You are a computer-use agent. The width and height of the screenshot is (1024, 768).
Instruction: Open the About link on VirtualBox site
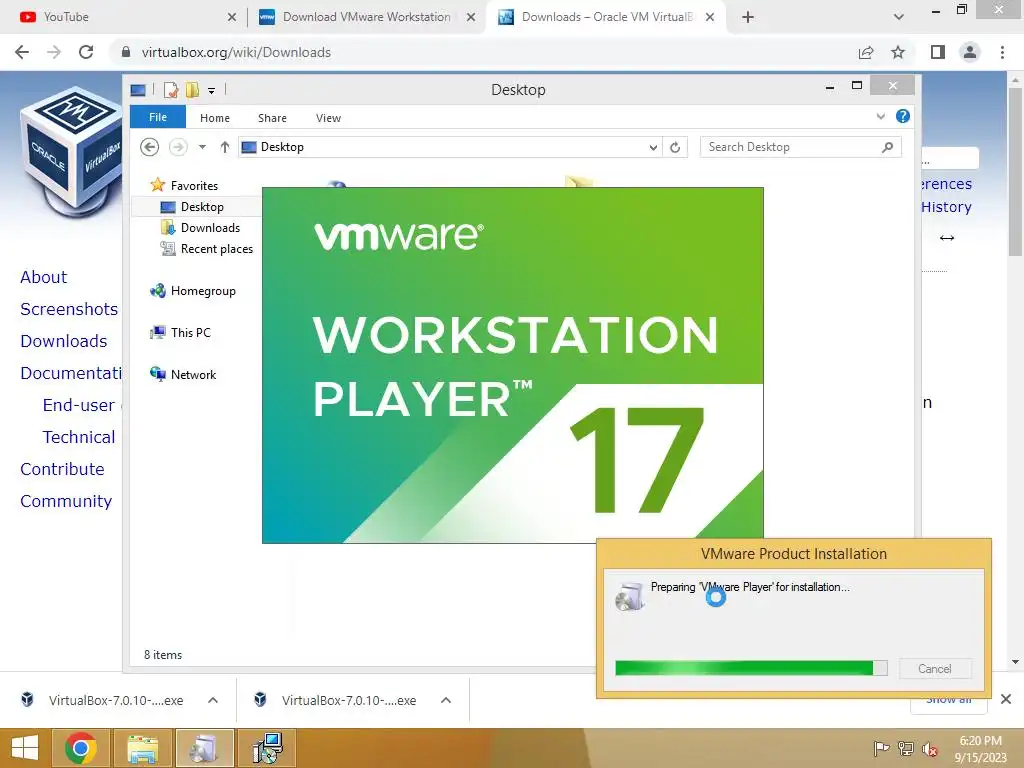43,277
